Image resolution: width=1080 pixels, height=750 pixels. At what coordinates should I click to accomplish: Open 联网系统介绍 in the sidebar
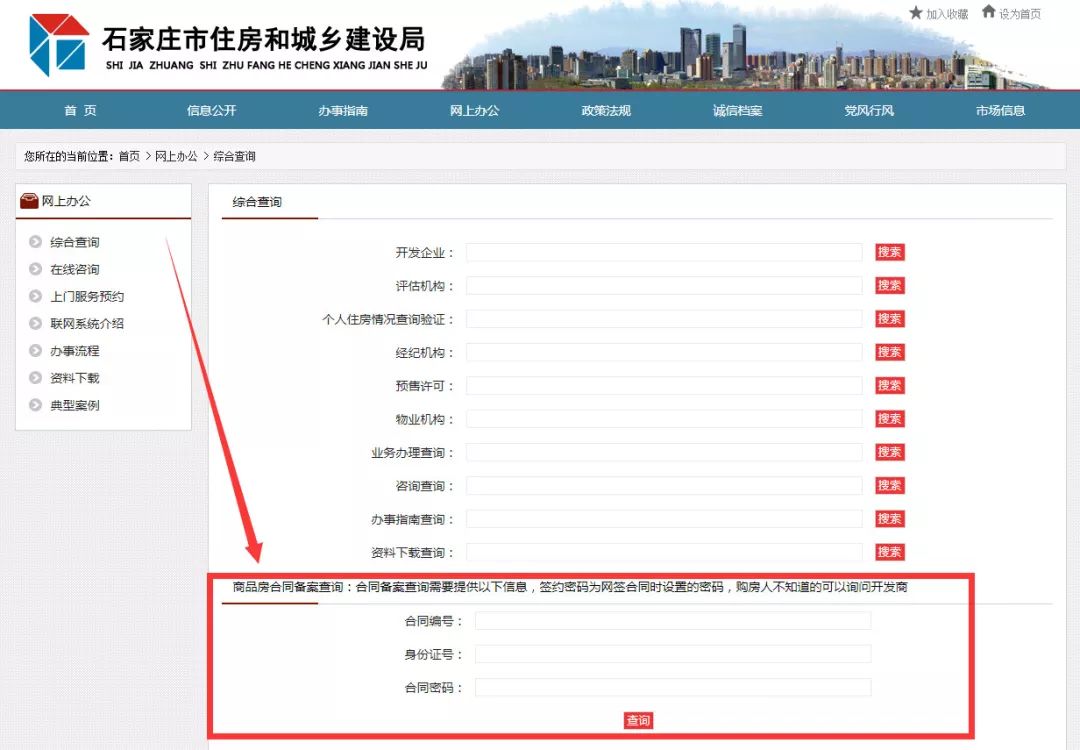click(x=87, y=324)
